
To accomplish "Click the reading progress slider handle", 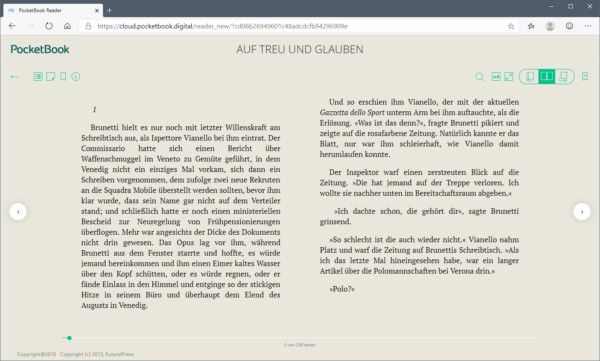I will pyautogui.click(x=69, y=338).
